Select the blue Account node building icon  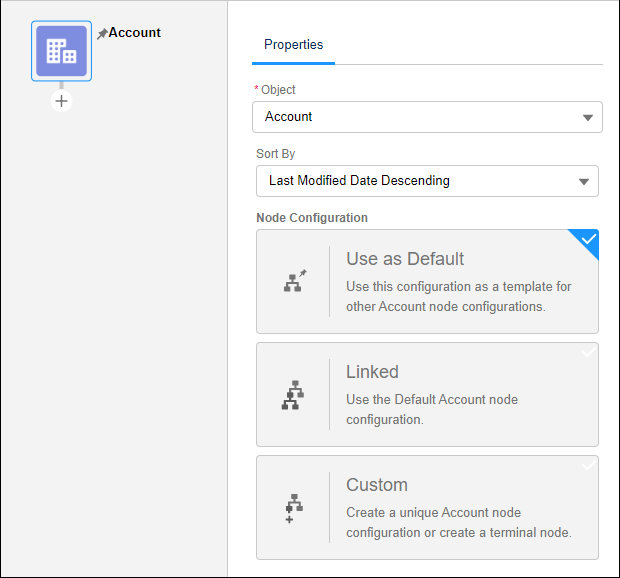(62, 51)
